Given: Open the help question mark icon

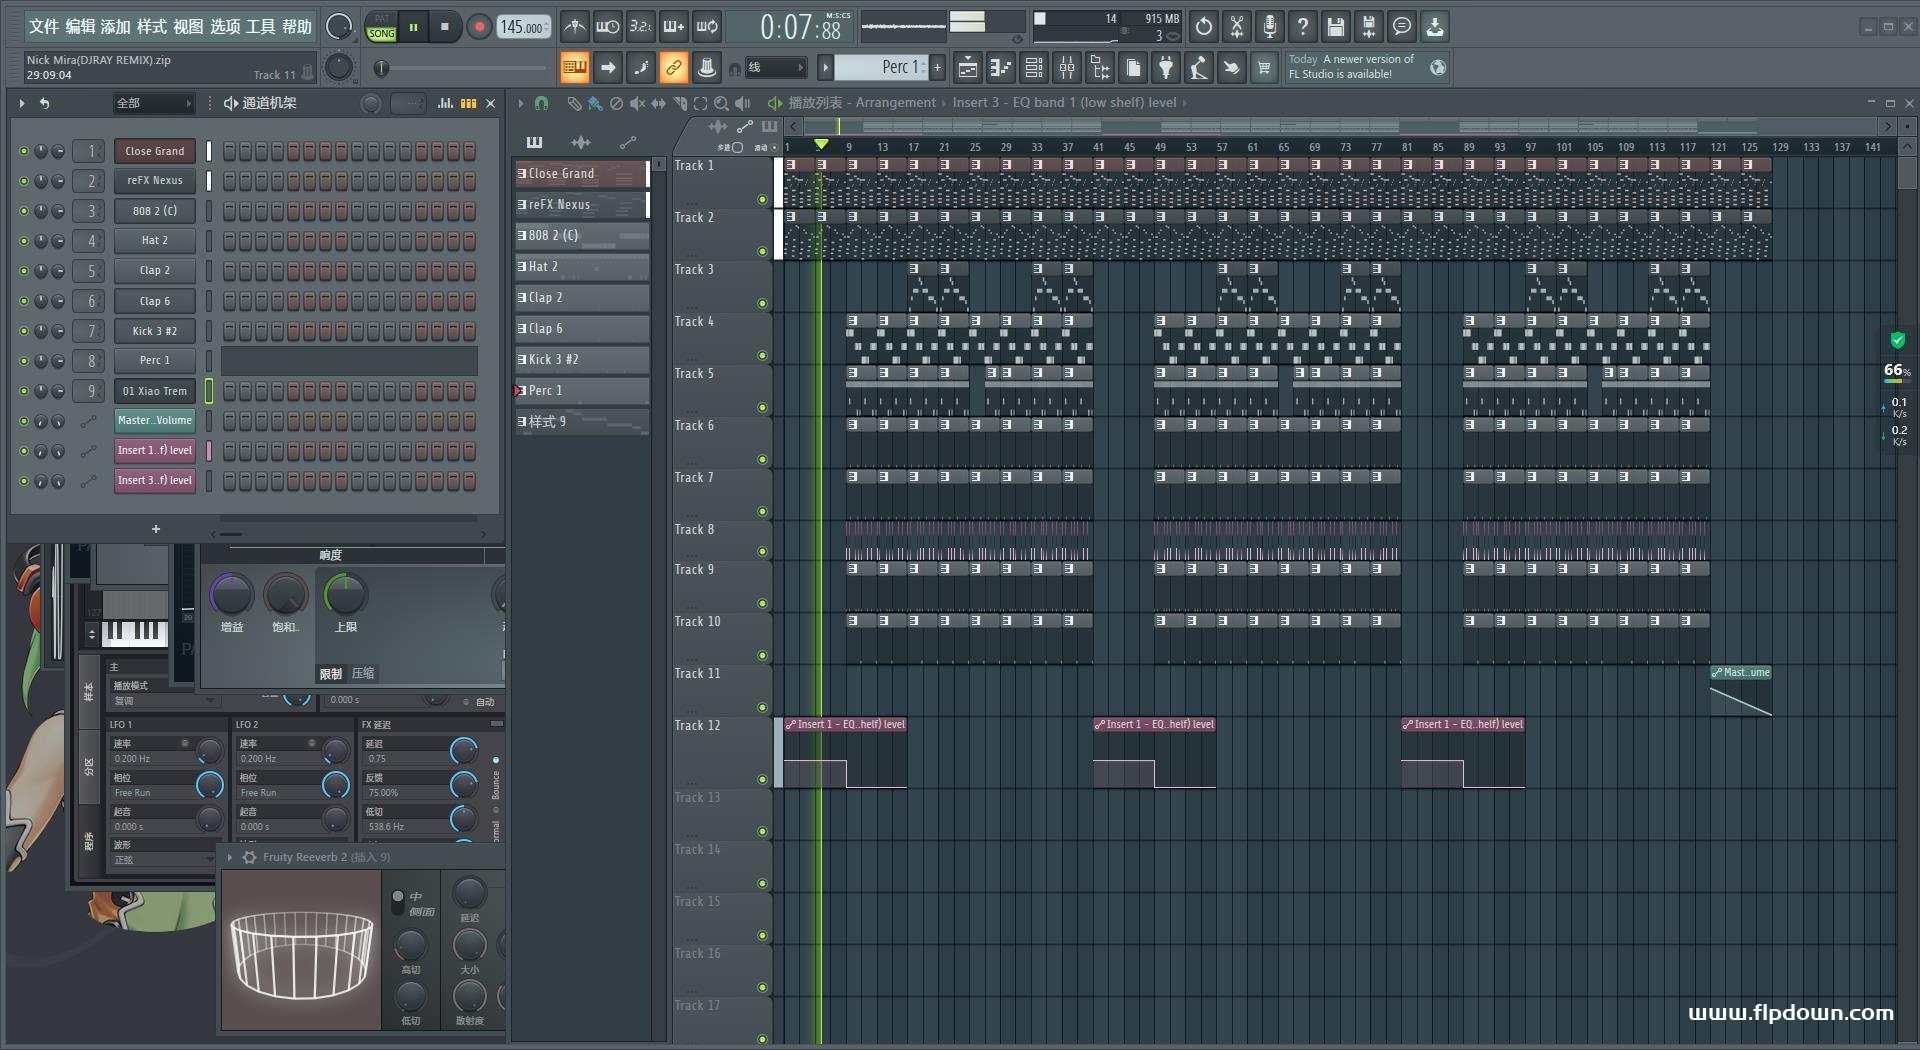Looking at the screenshot, I should [1303, 27].
